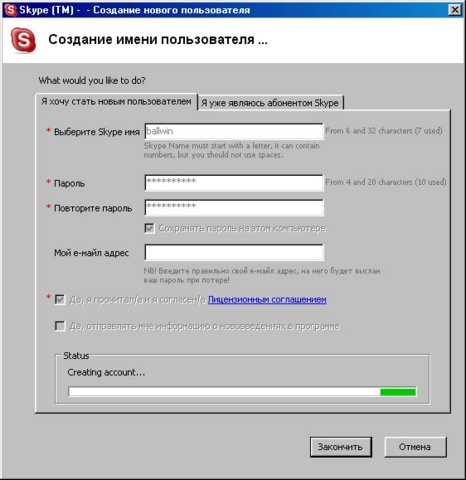The image size is (466, 480).
Task: Toggle 'Сохранять пароль на этом компьютере' checkbox
Action: (x=149, y=228)
